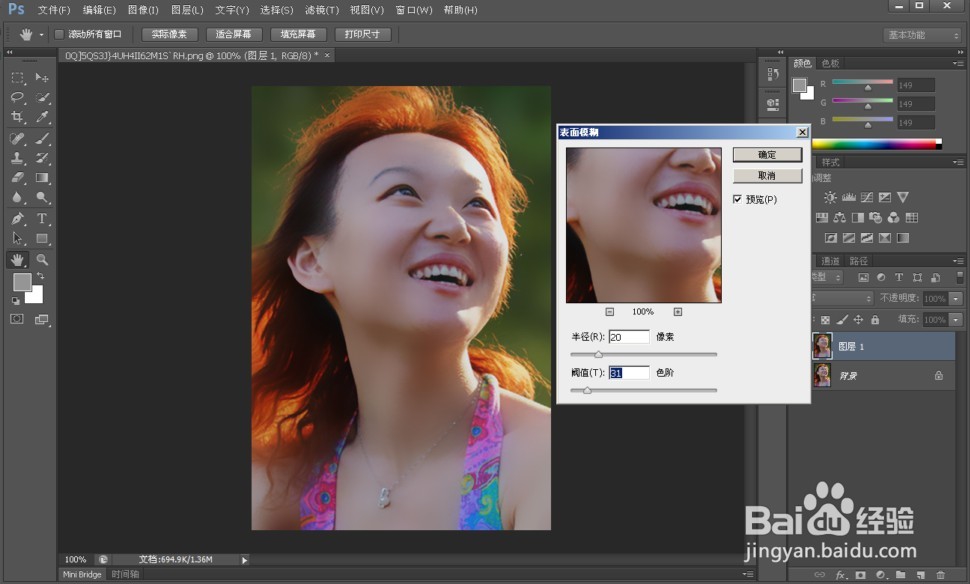Image resolution: width=970 pixels, height=584 pixels.
Task: Click the 实际像素 button
Action: coord(169,34)
